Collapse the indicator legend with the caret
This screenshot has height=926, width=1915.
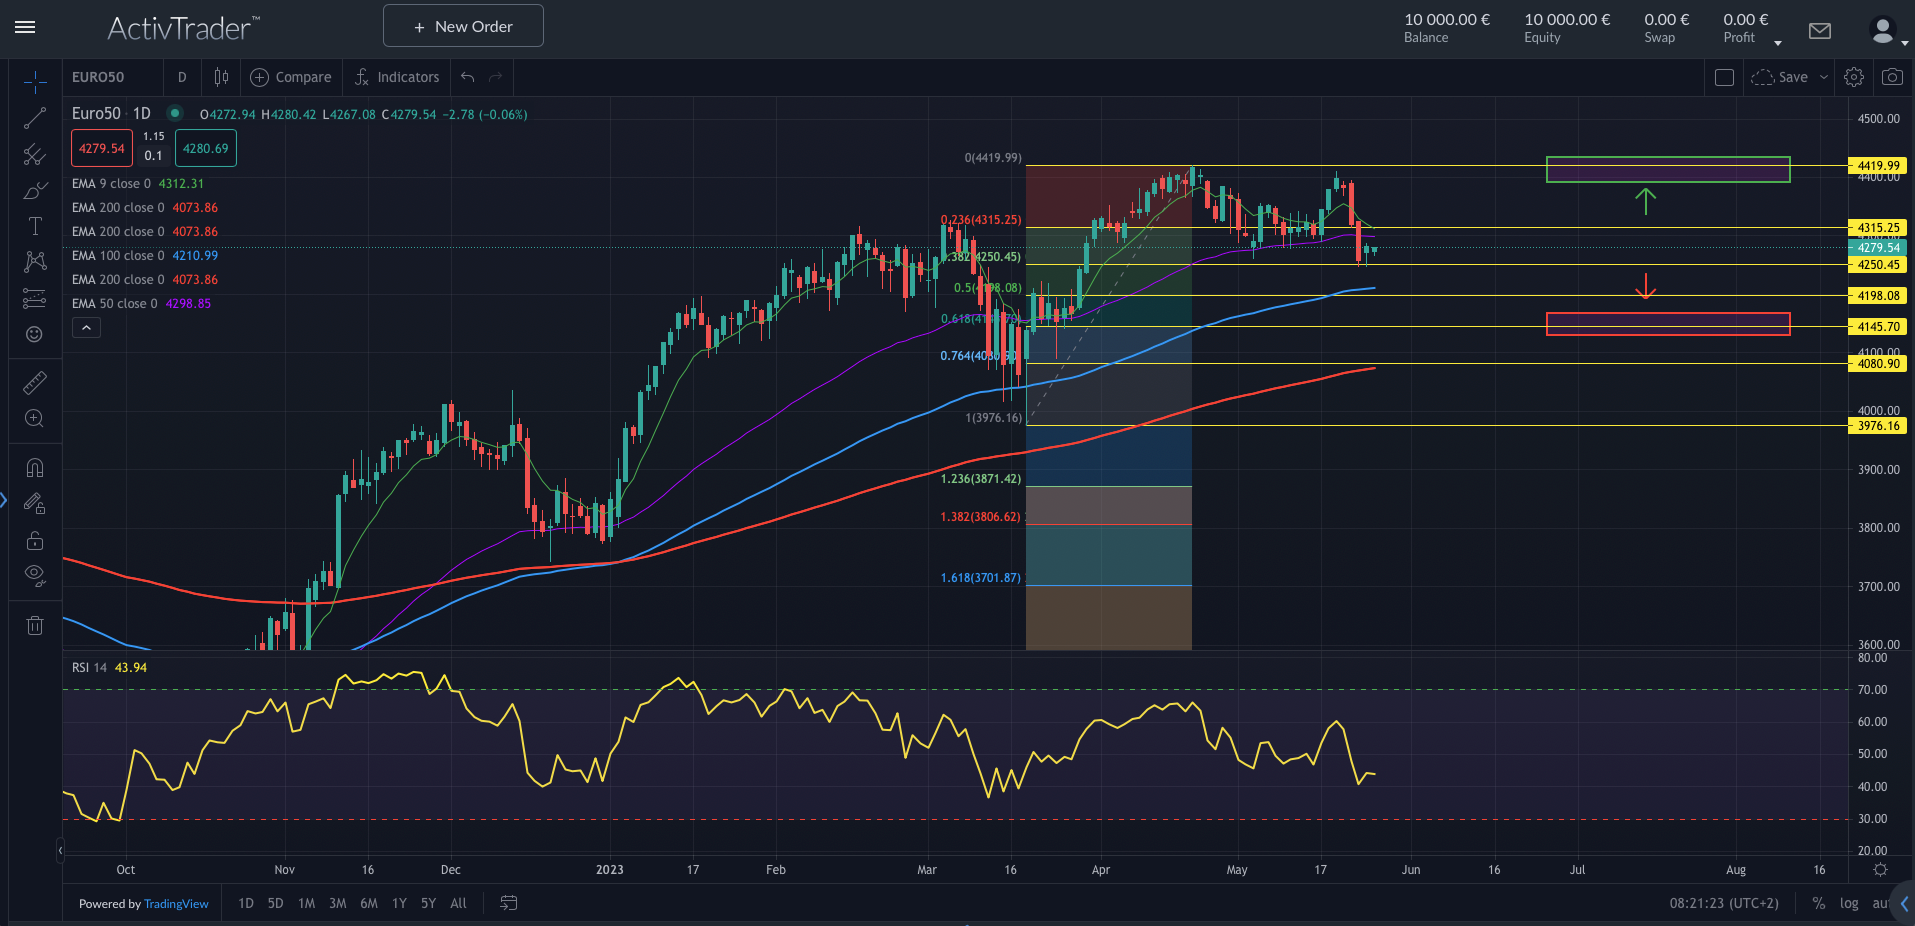click(x=86, y=327)
